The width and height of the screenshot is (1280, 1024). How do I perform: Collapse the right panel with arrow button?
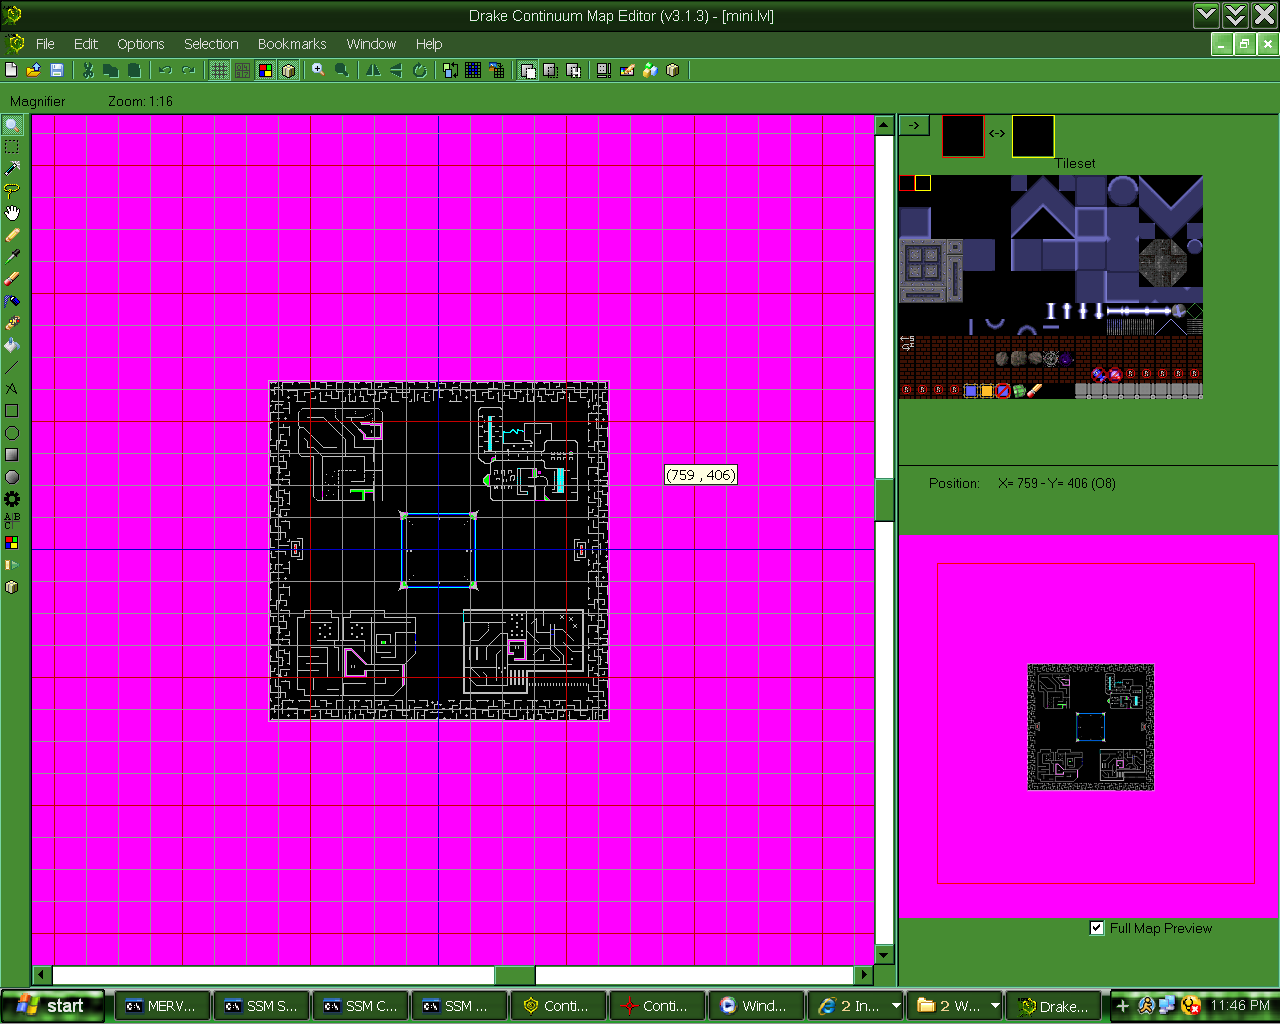(x=914, y=125)
